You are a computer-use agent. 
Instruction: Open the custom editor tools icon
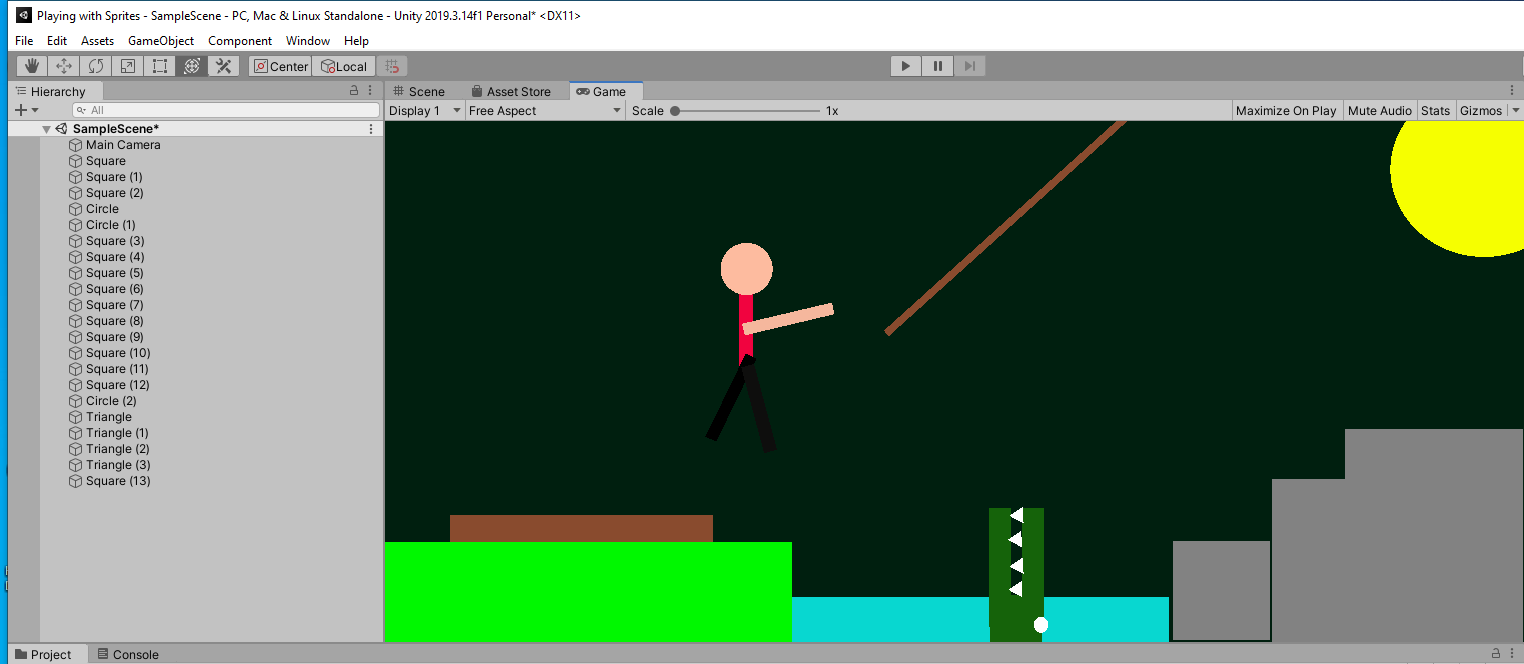(x=224, y=66)
